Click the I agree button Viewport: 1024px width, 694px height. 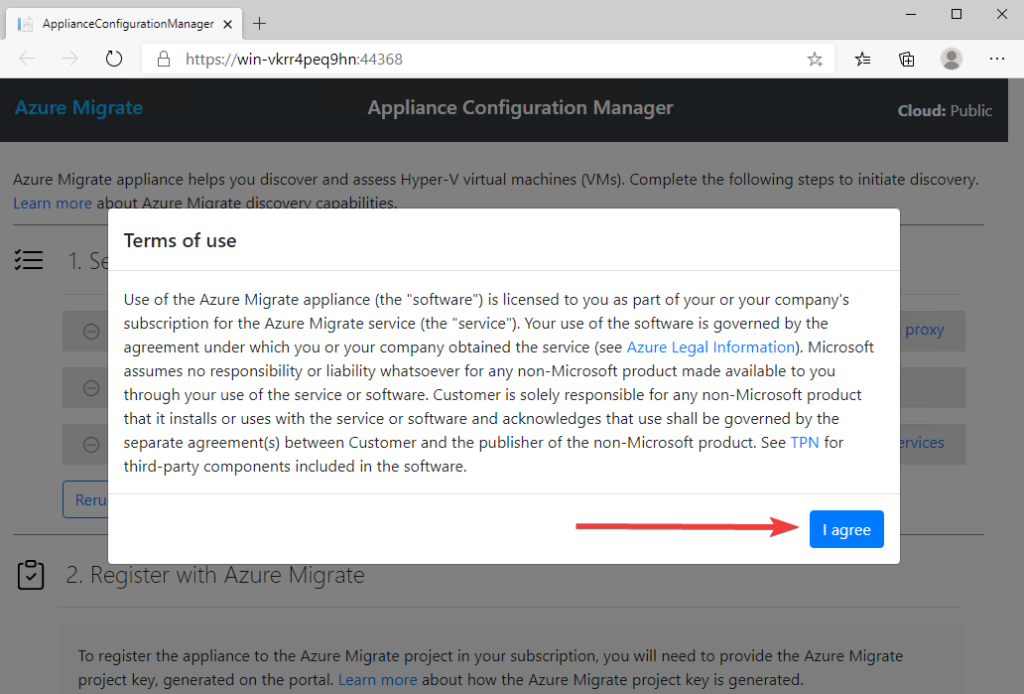(846, 529)
